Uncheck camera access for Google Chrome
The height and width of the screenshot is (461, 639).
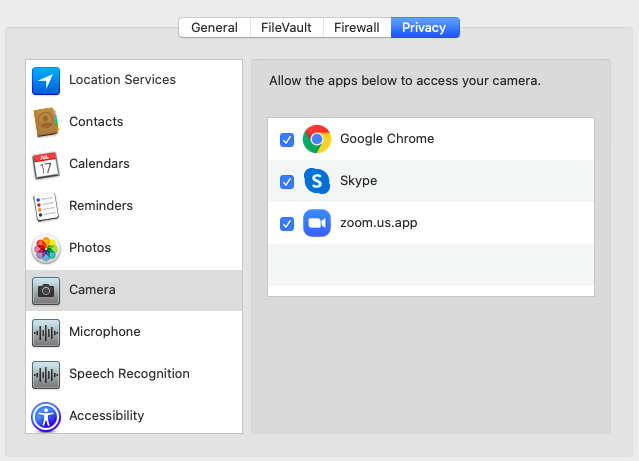coord(287,140)
